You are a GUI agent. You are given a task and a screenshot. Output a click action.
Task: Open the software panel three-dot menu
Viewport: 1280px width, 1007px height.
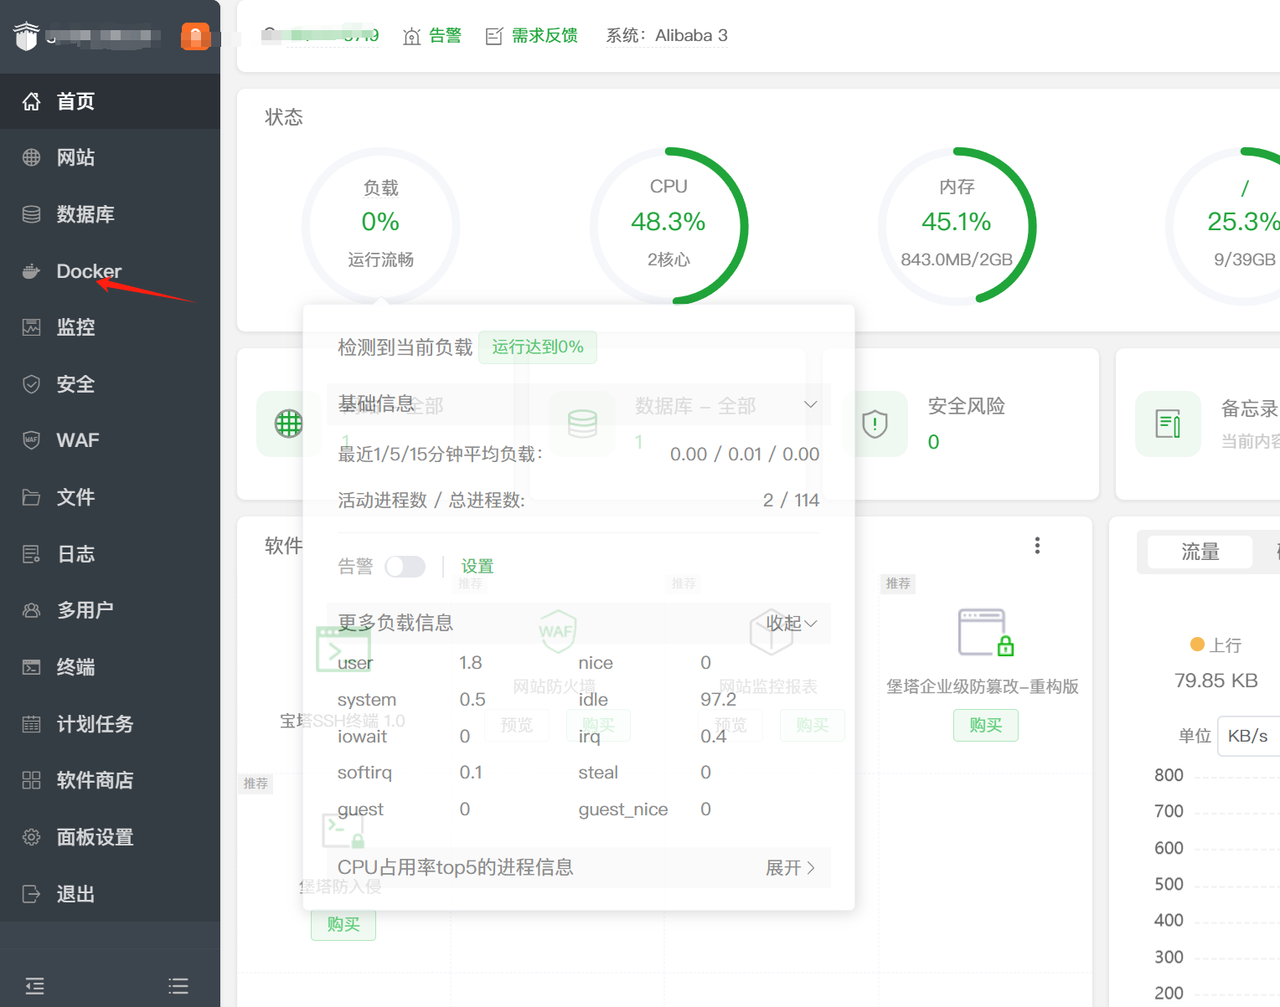(x=1037, y=545)
